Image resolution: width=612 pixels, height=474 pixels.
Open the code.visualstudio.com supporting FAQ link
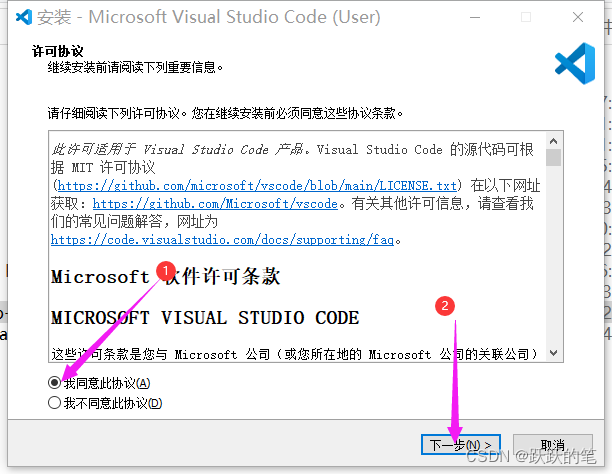coord(222,239)
